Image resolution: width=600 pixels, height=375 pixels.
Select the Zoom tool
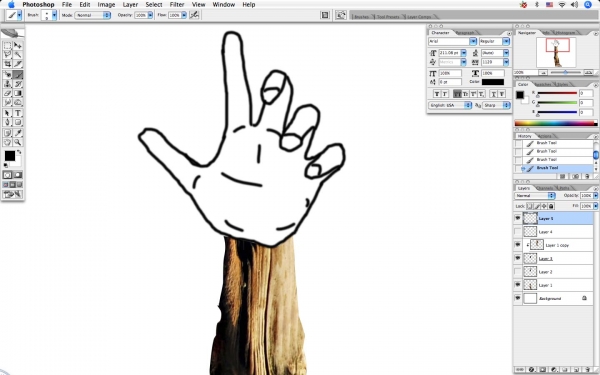18,142
